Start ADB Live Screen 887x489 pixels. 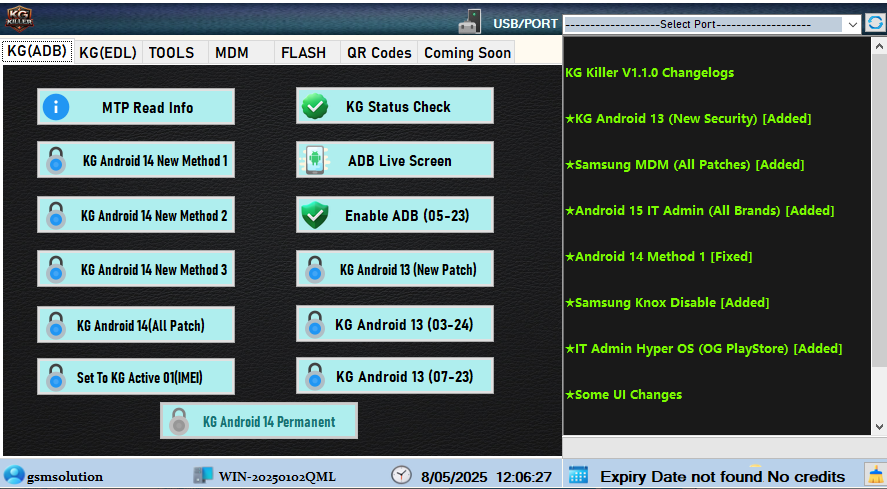[395, 160]
